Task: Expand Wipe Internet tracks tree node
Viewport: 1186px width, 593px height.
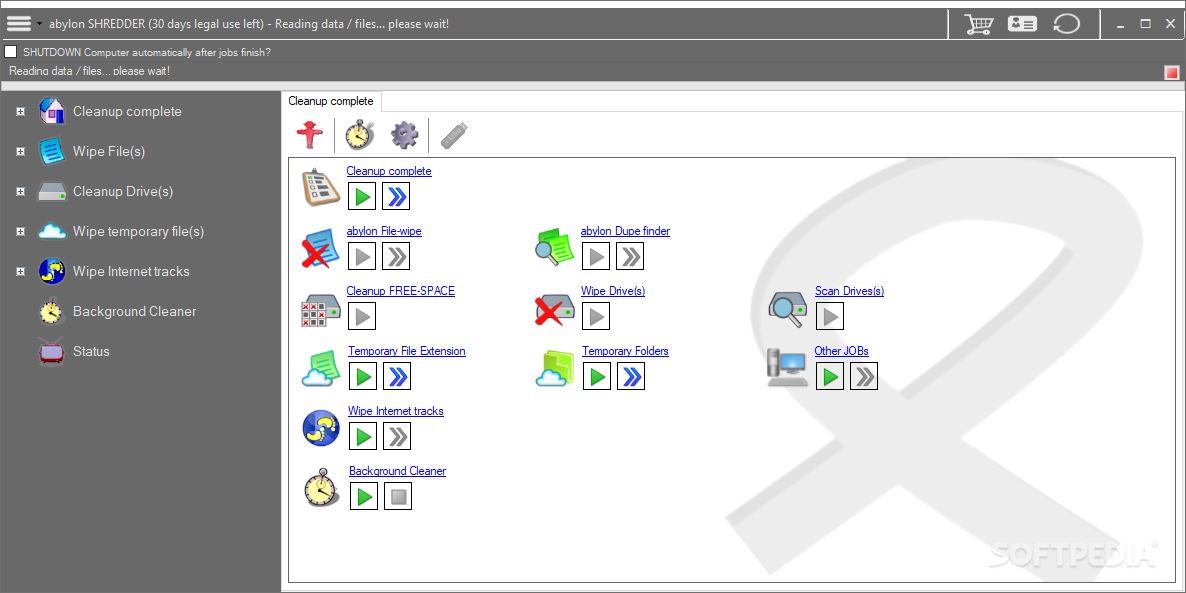Action: pyautogui.click(x=20, y=272)
